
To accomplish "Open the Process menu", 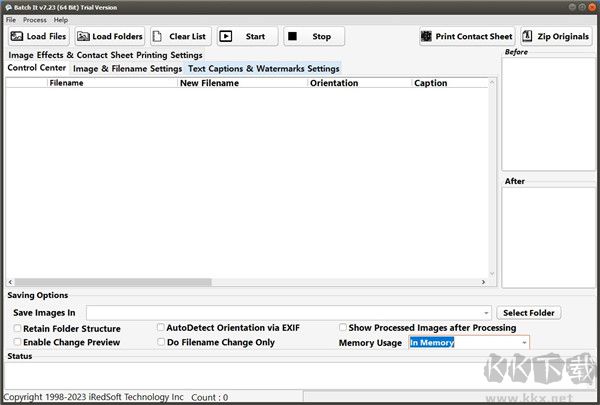I will 35,20.
